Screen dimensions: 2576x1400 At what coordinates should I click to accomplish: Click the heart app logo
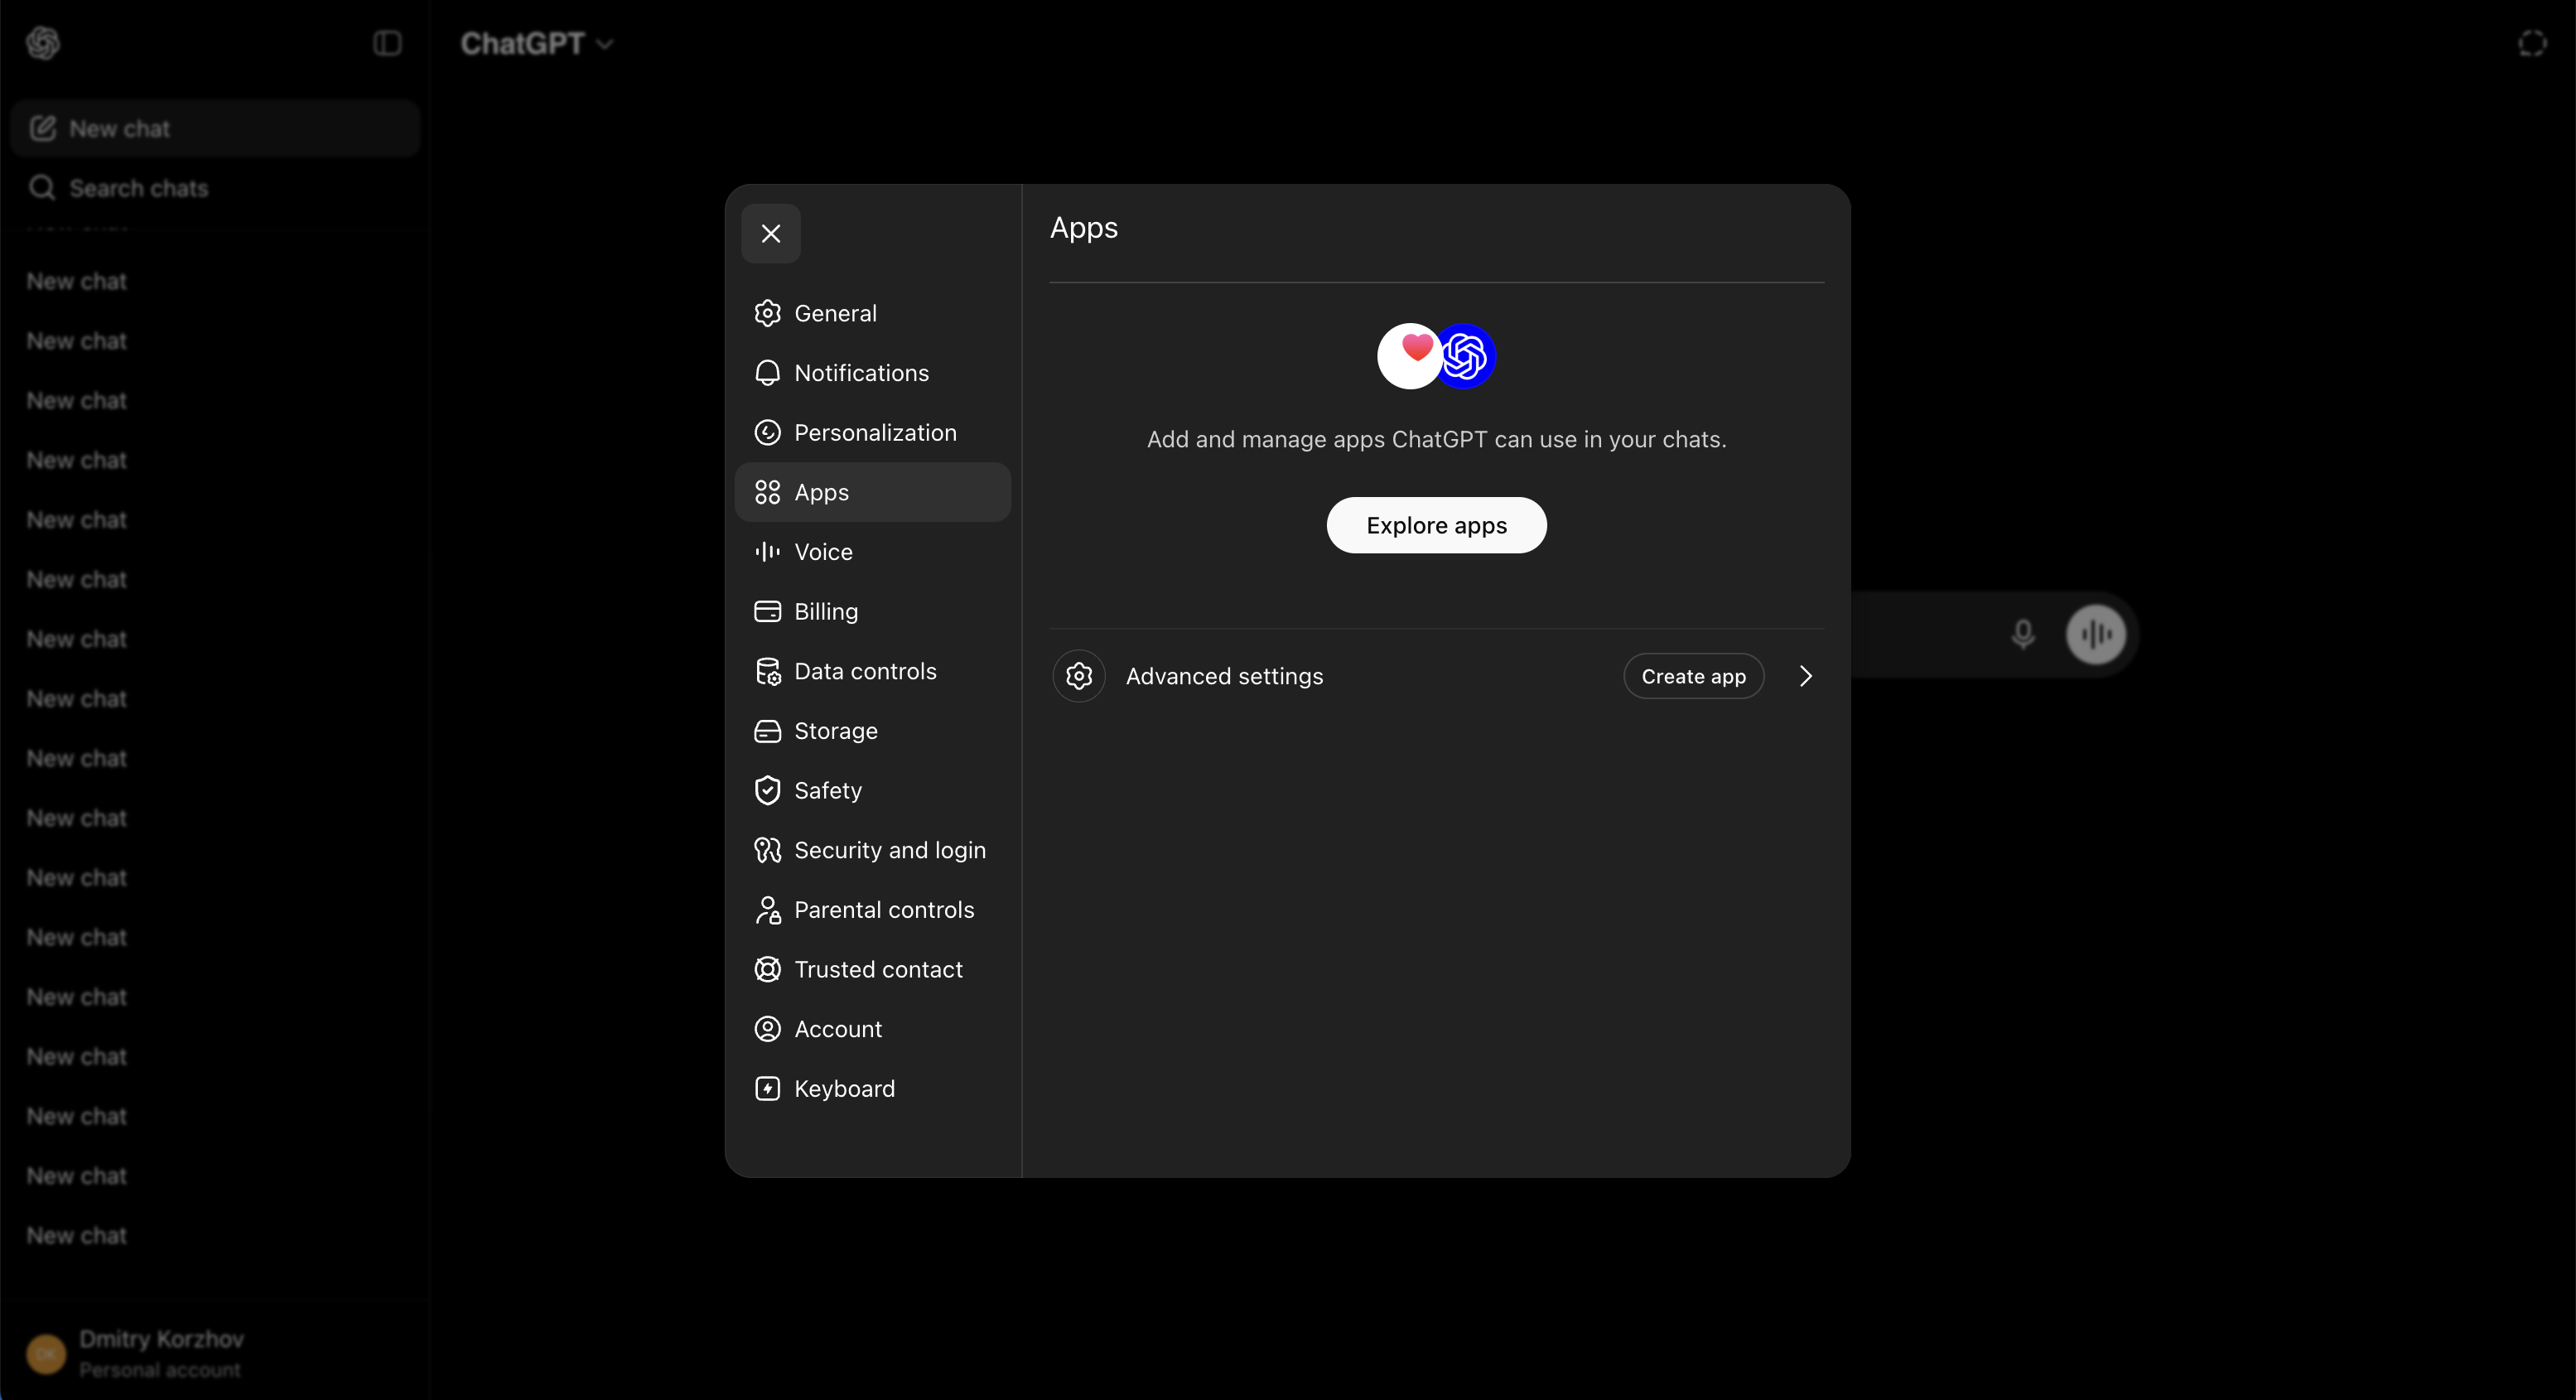1408,356
